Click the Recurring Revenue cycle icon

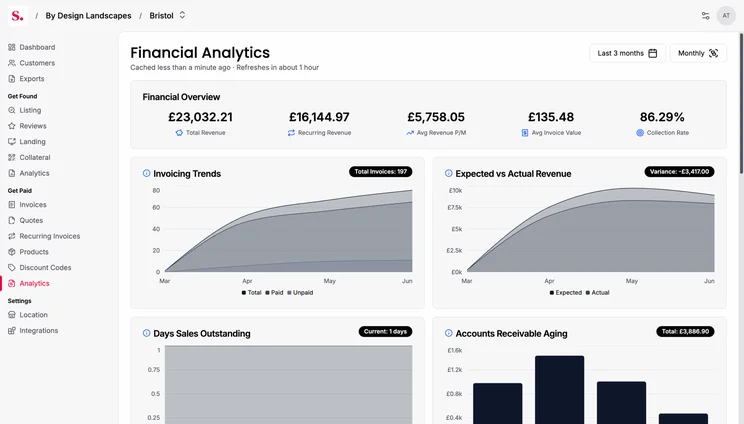pos(291,133)
